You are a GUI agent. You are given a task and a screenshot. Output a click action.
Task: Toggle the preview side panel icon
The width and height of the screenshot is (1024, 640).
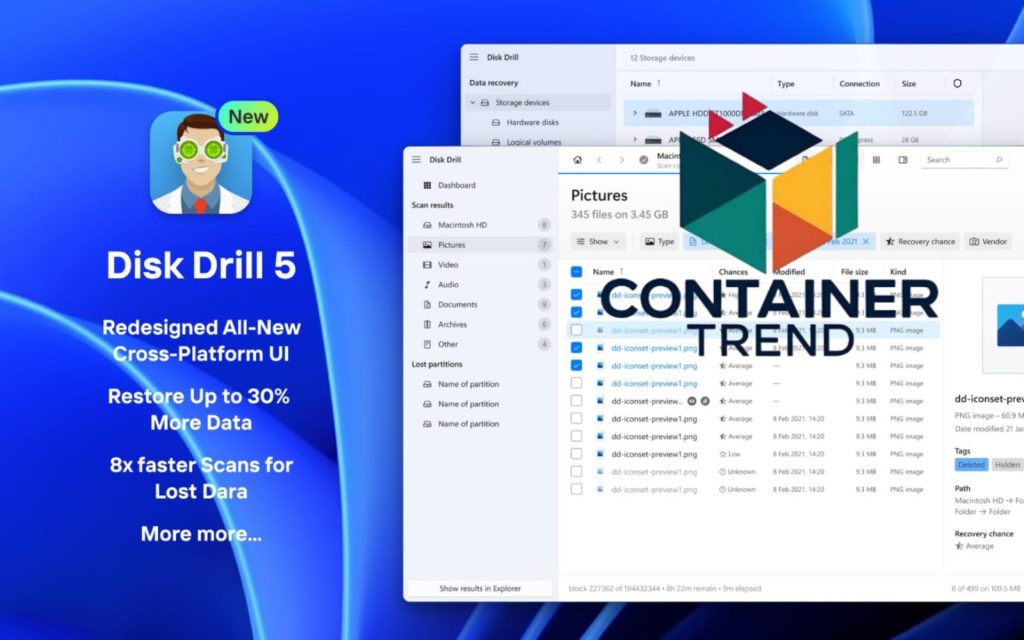click(x=903, y=159)
